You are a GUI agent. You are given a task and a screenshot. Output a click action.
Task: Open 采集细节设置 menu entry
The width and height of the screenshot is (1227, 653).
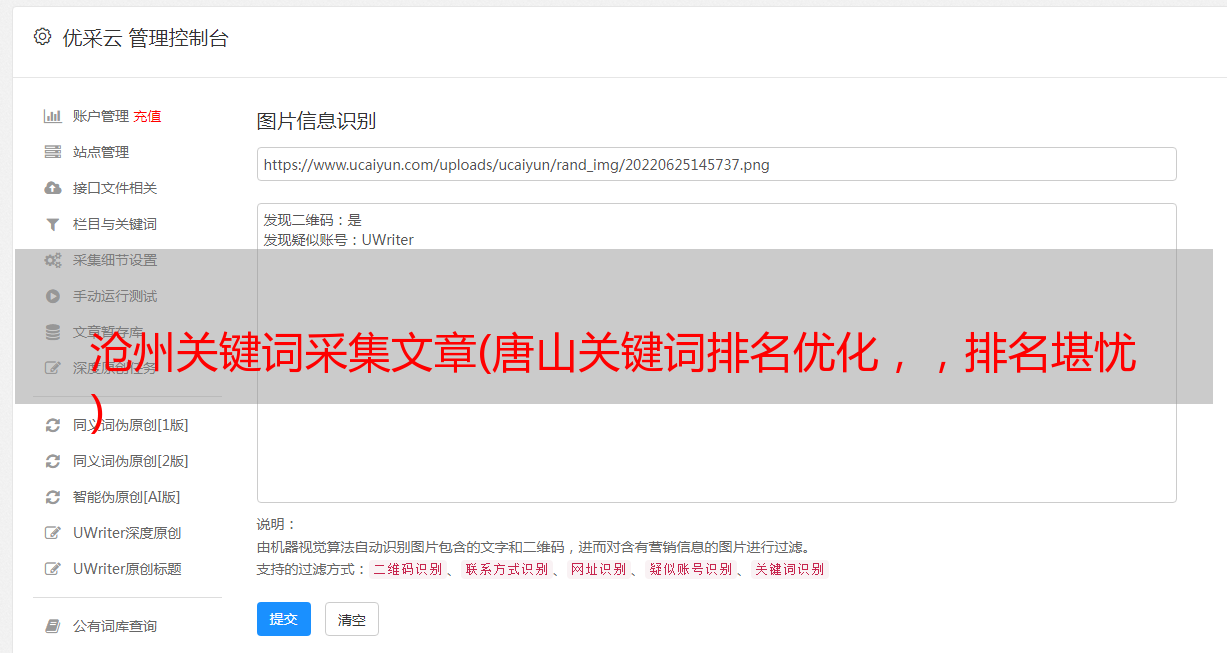pyautogui.click(x=115, y=260)
